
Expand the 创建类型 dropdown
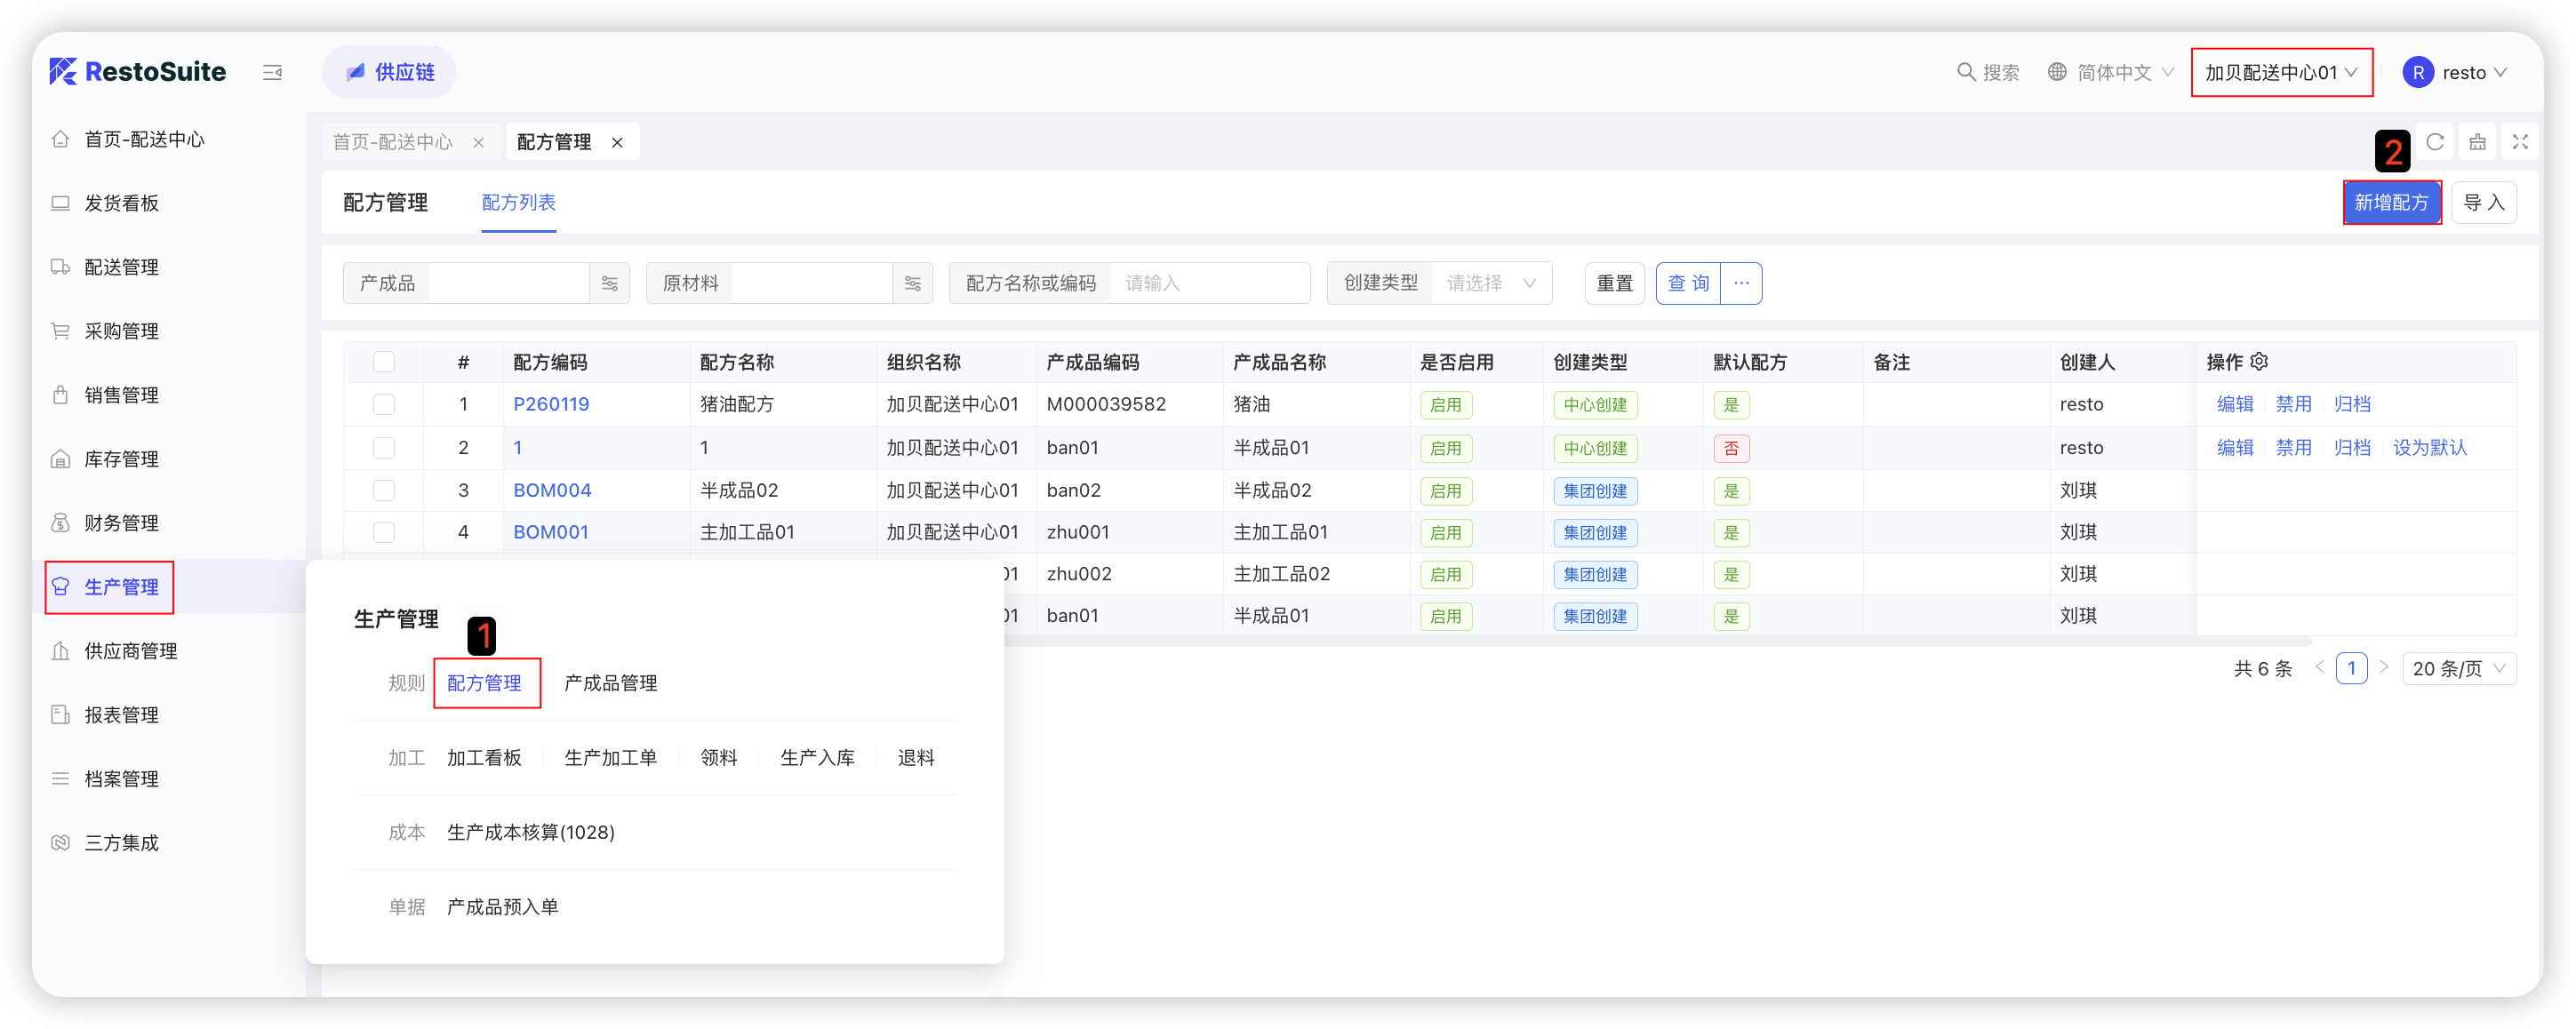point(1490,284)
